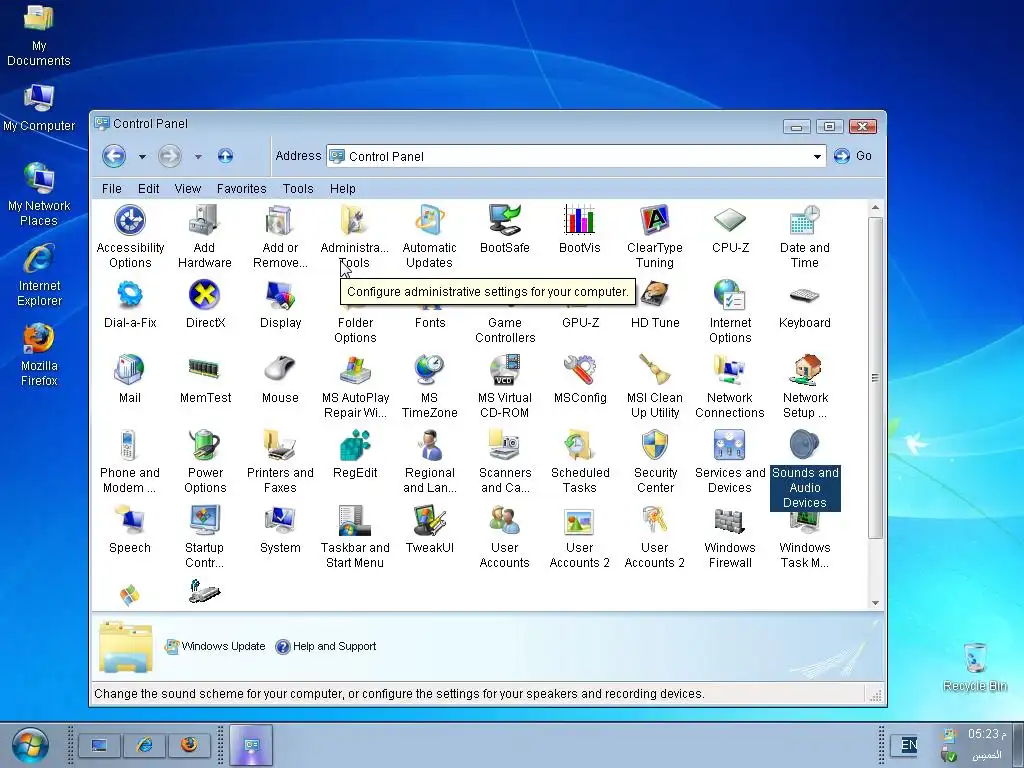Open the DirectX applet
Image resolution: width=1024 pixels, height=768 pixels.
point(205,304)
